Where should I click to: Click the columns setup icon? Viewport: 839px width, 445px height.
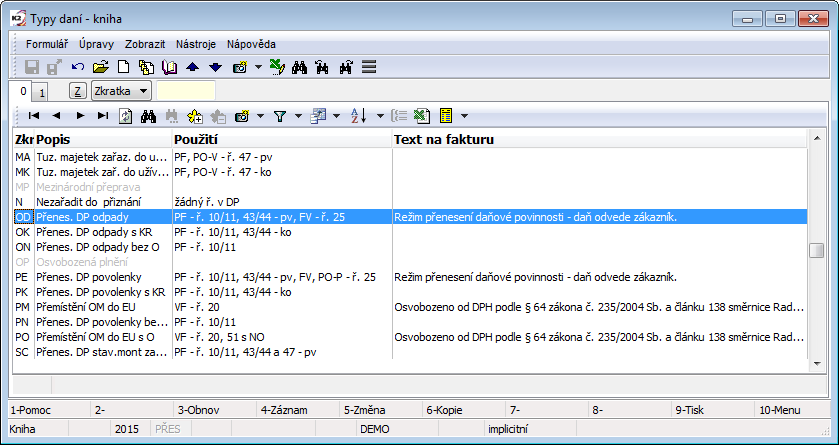coord(318,116)
